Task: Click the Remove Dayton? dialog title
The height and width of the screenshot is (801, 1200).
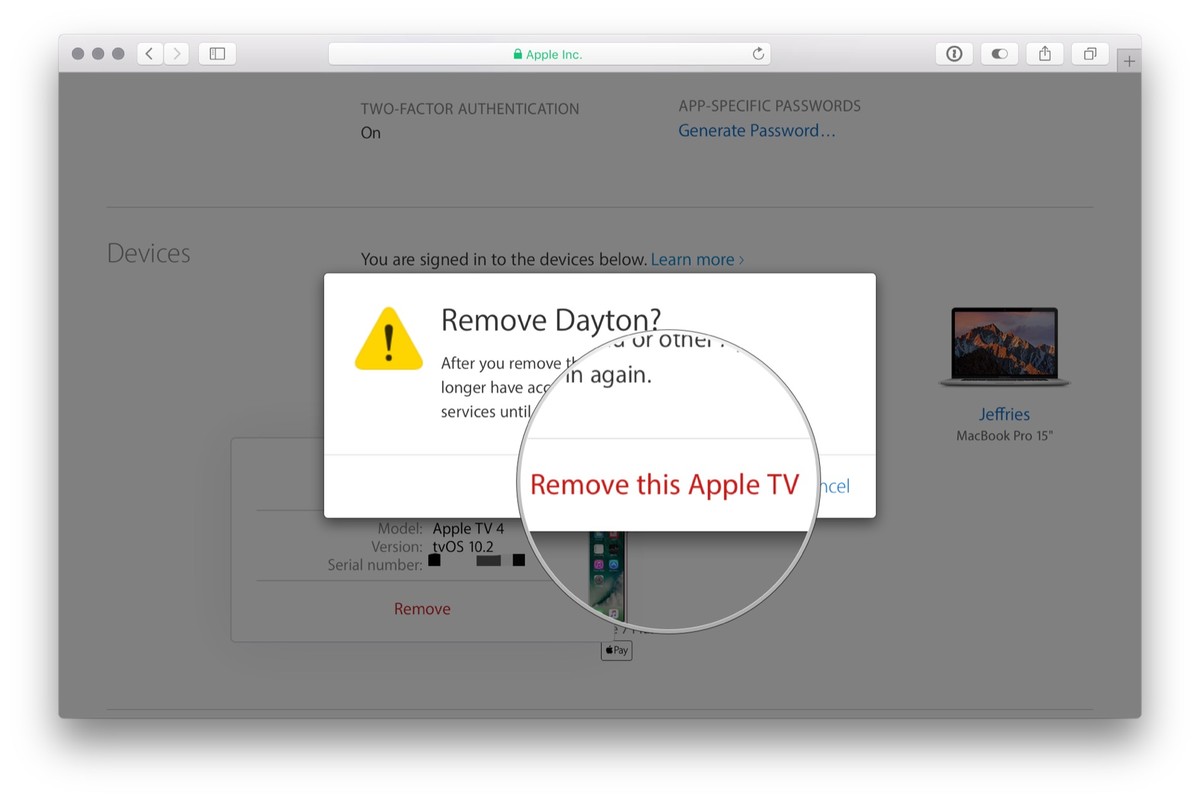Action: [x=551, y=320]
